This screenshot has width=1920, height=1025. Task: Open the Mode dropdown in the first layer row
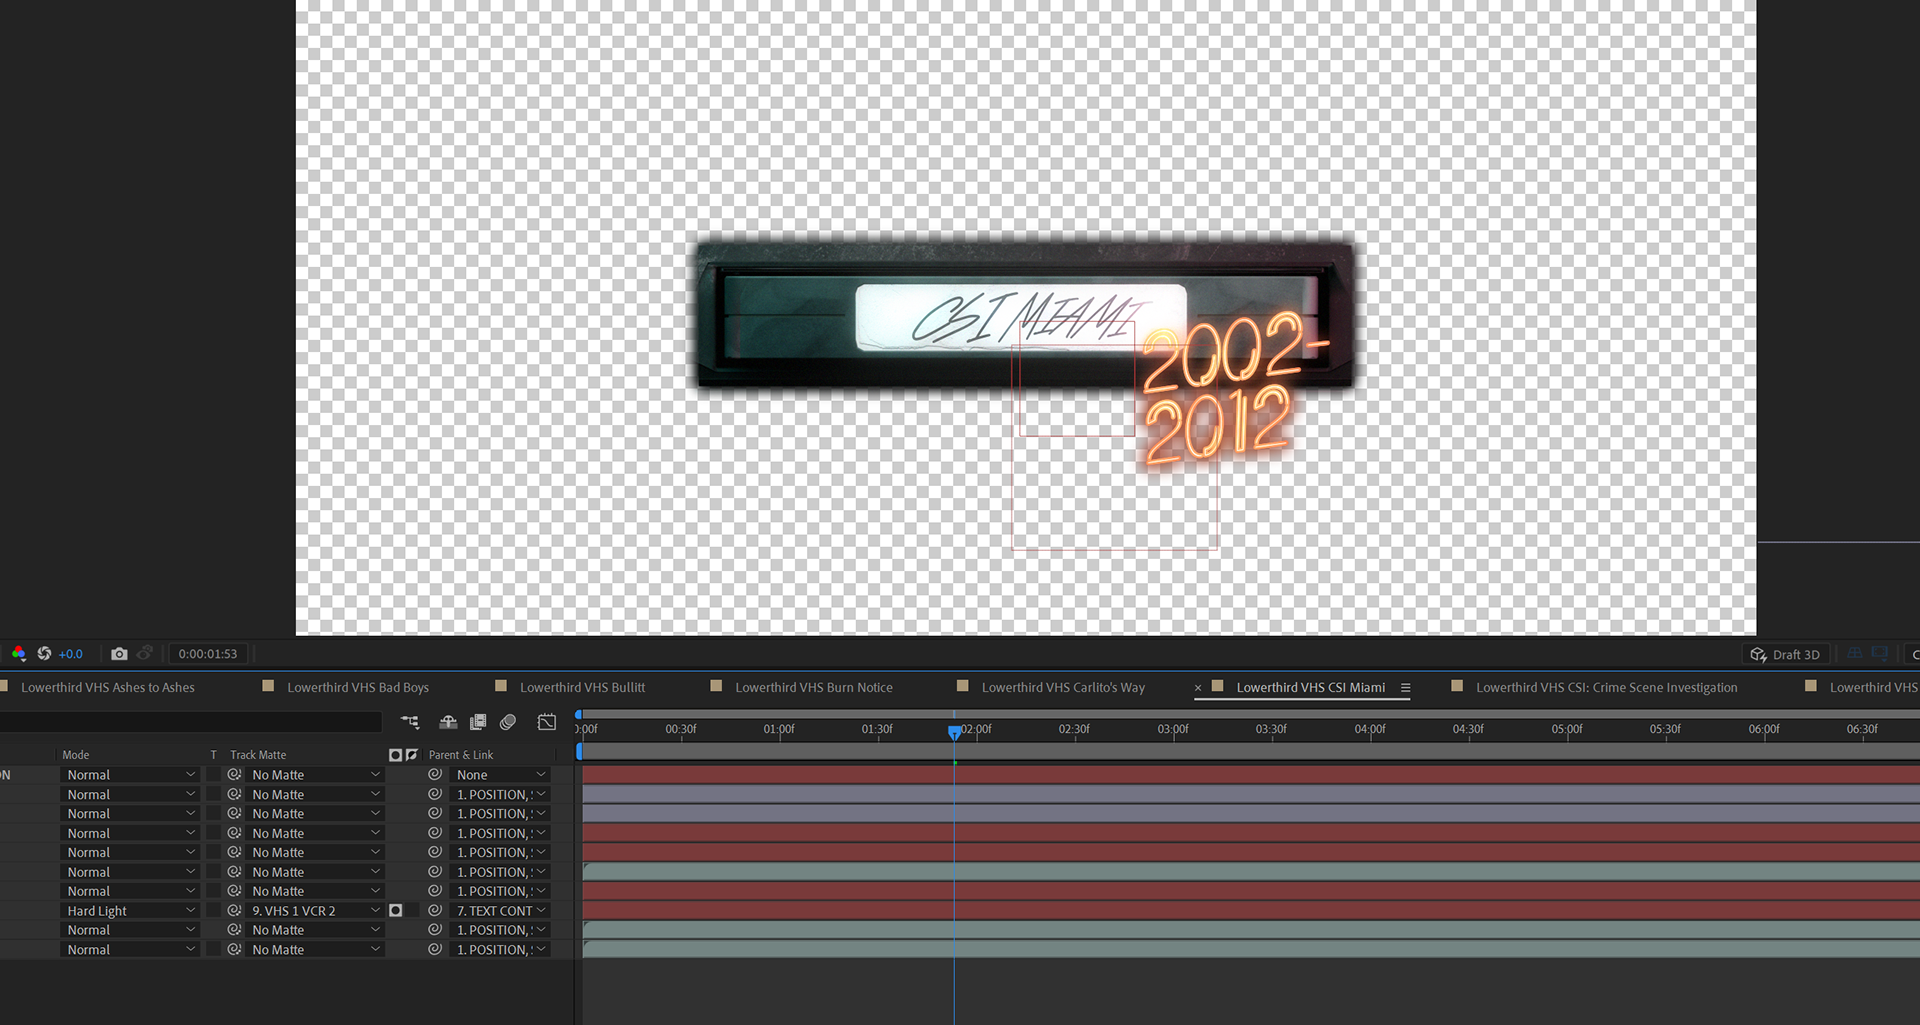(130, 775)
